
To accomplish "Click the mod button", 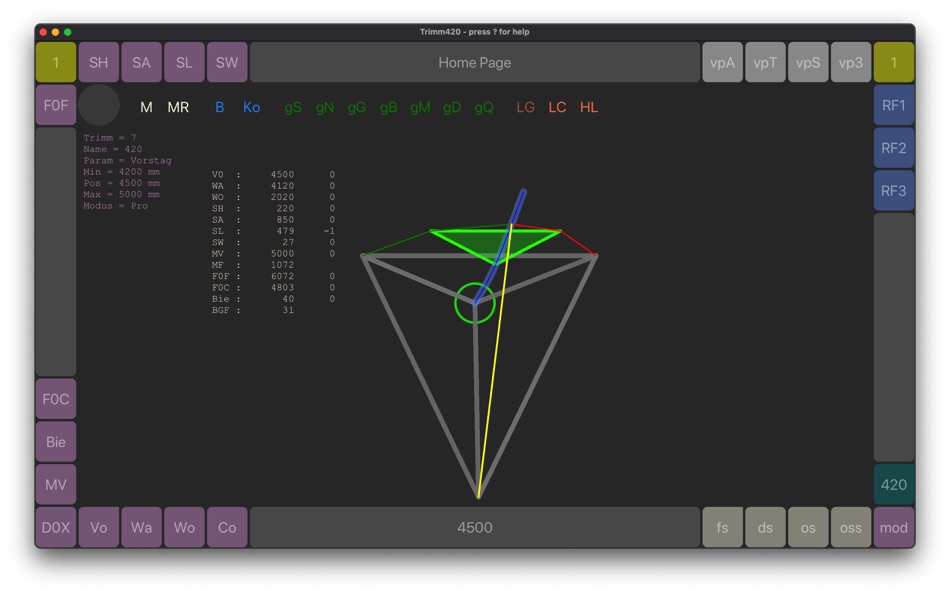I will [x=894, y=527].
